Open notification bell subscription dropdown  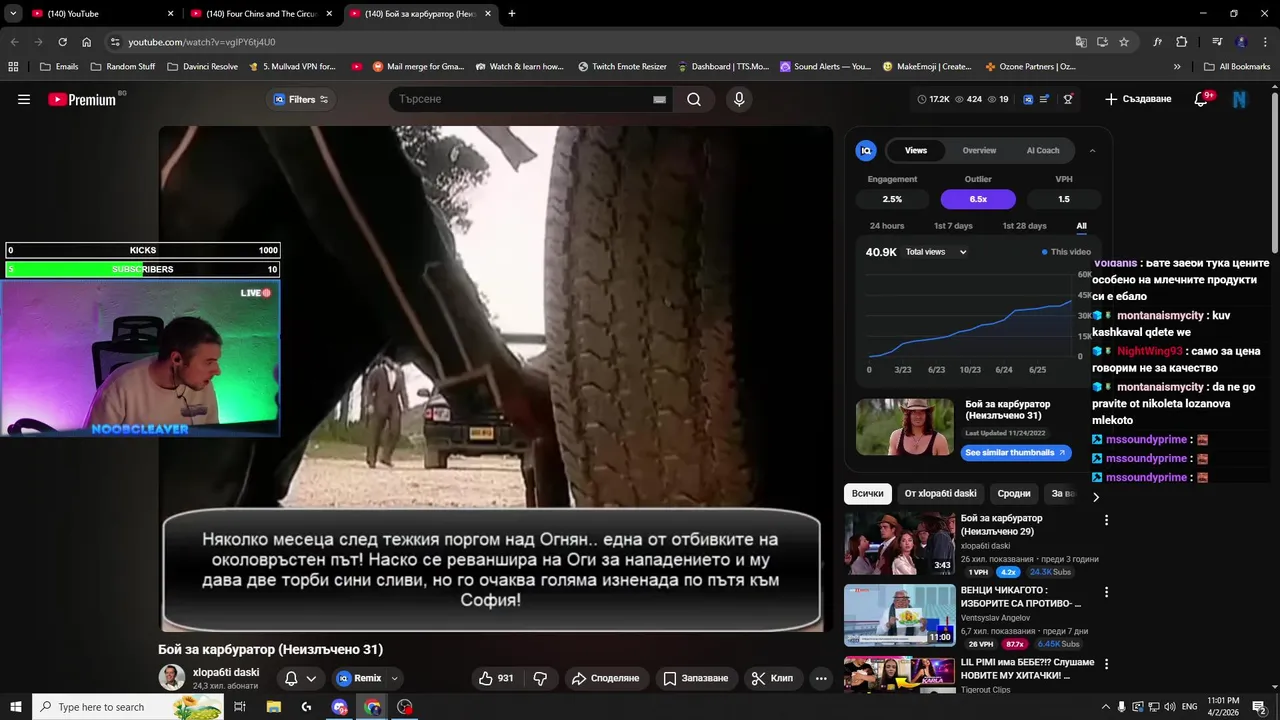300,678
